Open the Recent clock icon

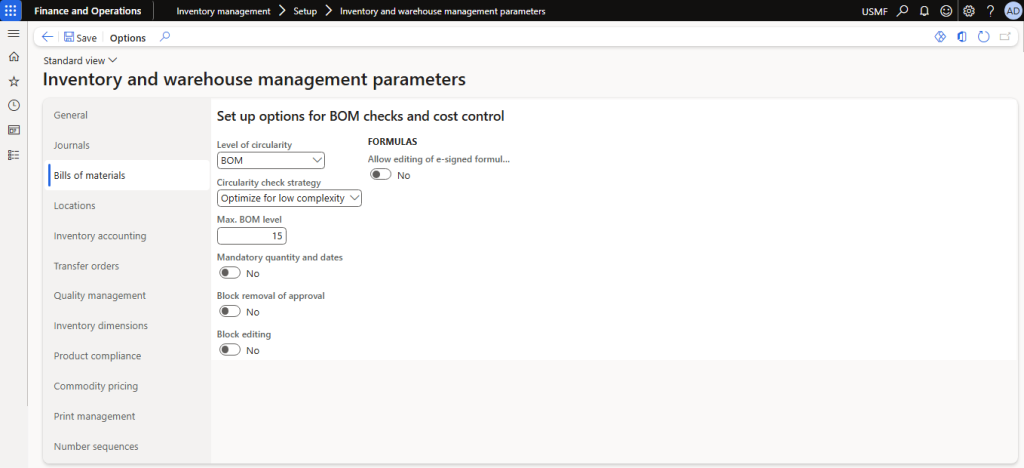13,105
